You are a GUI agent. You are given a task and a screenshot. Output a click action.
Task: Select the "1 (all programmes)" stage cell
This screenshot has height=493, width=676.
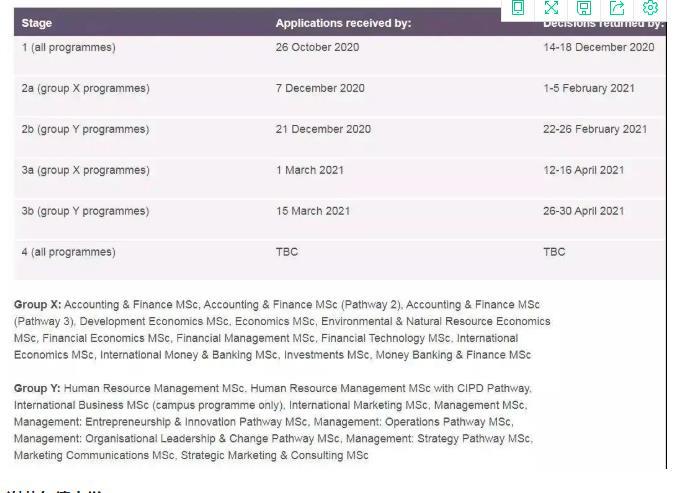(x=69, y=47)
